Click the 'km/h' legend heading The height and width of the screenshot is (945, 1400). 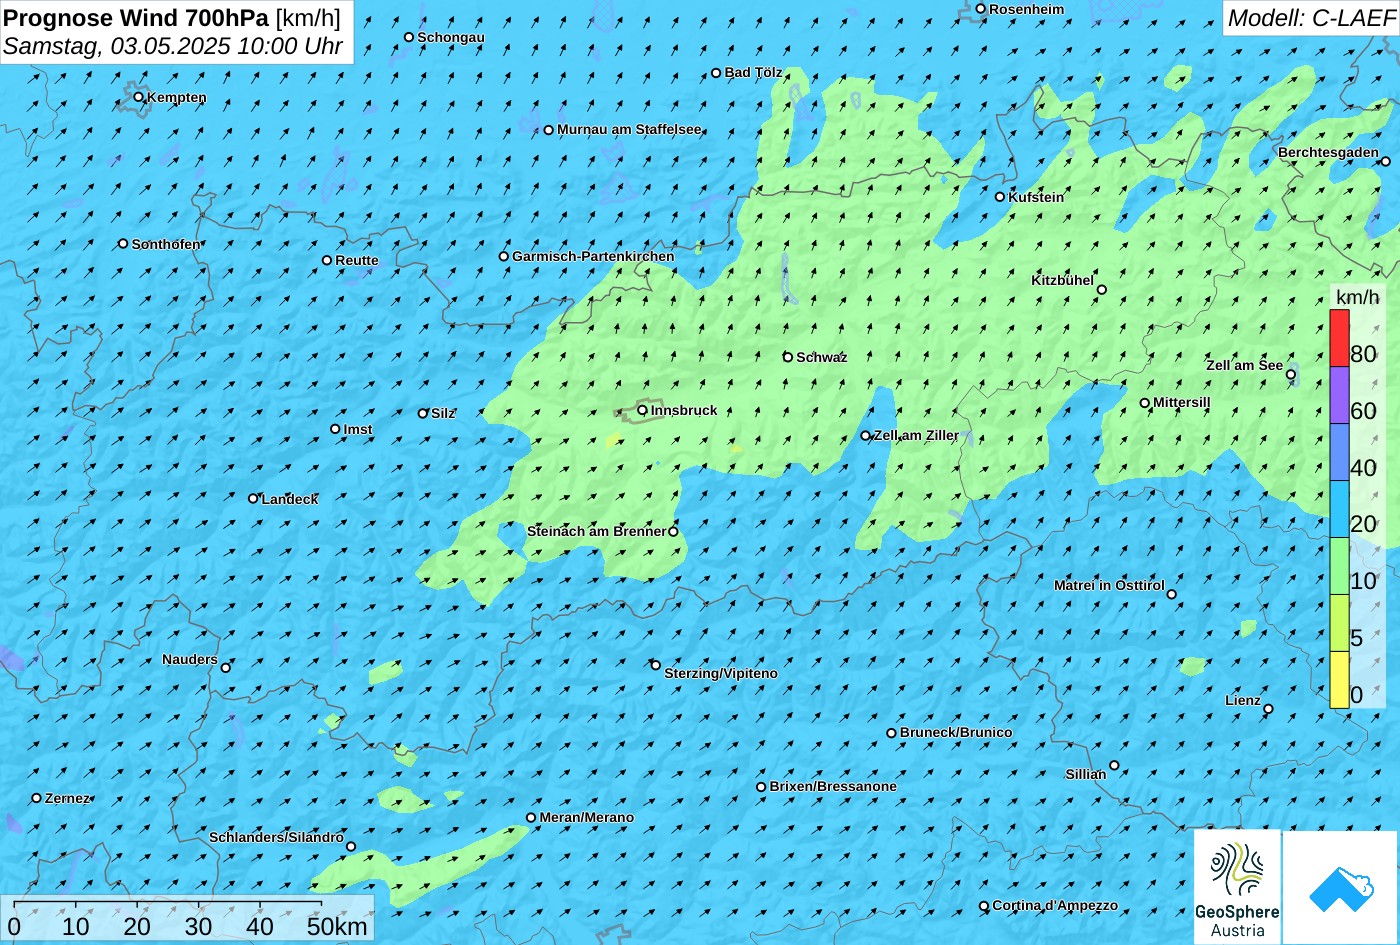point(1357,297)
